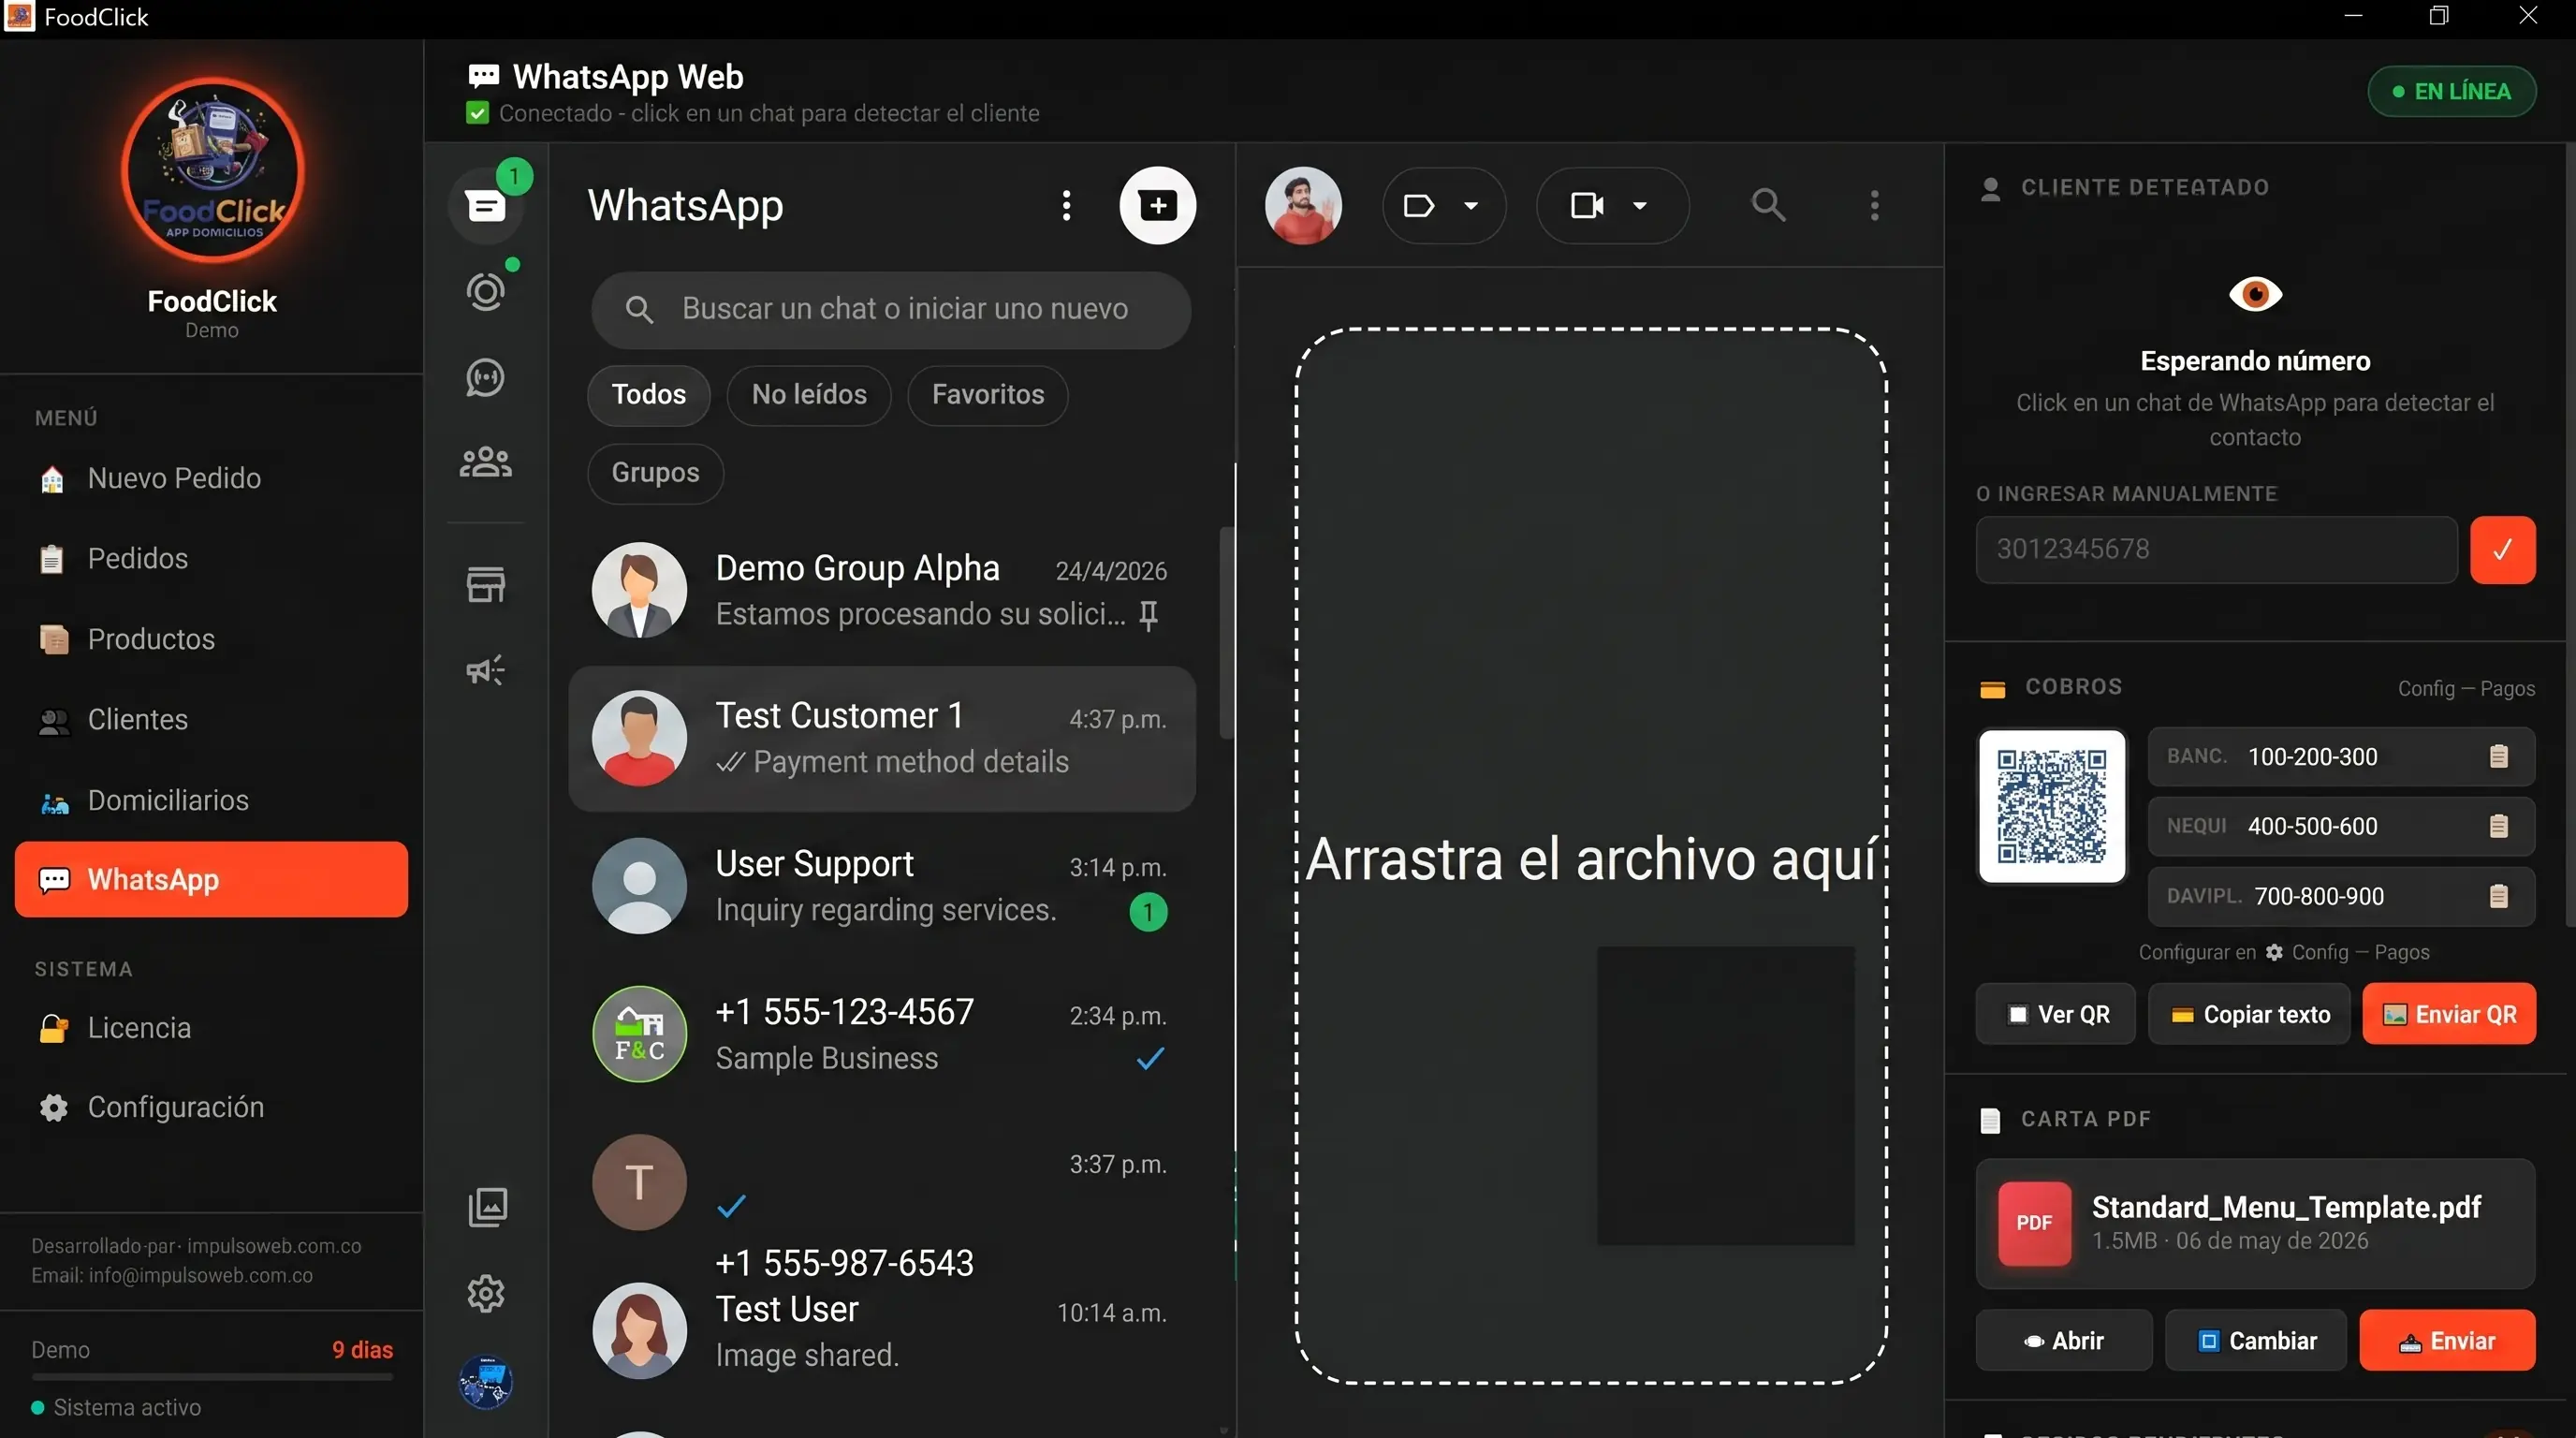Open the Test User chat
The width and height of the screenshot is (2576, 1438).
[x=882, y=1331]
